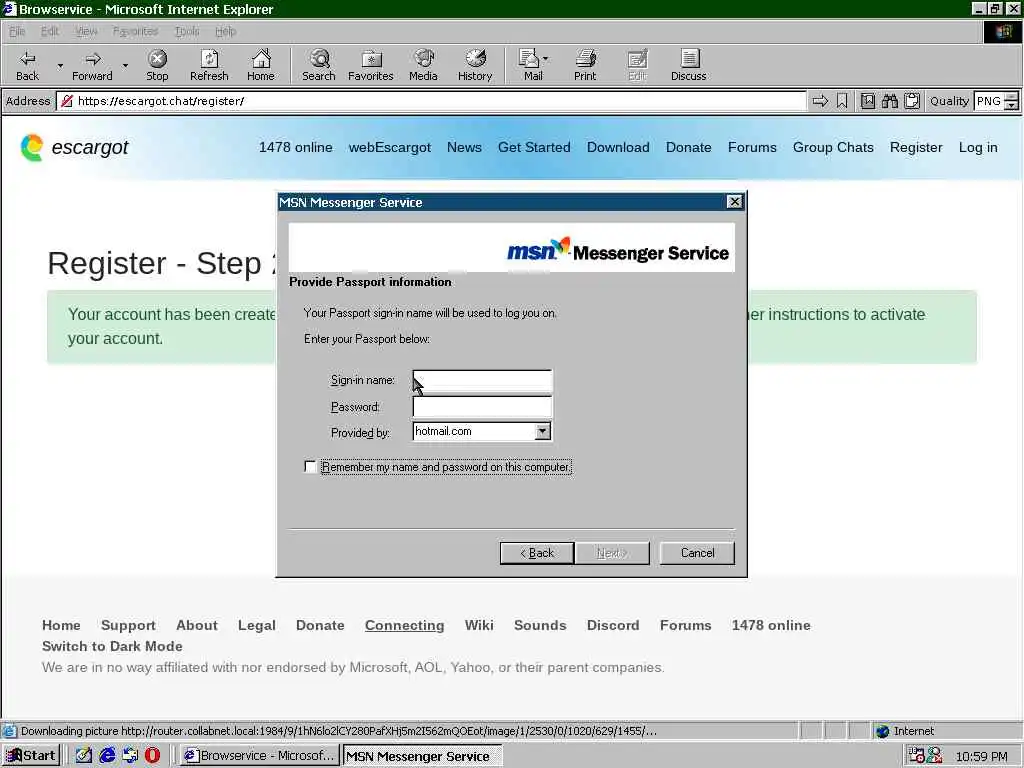Open the Mail button dropdown arrow
Screen dimensions: 1024x768
[x=545, y=59]
